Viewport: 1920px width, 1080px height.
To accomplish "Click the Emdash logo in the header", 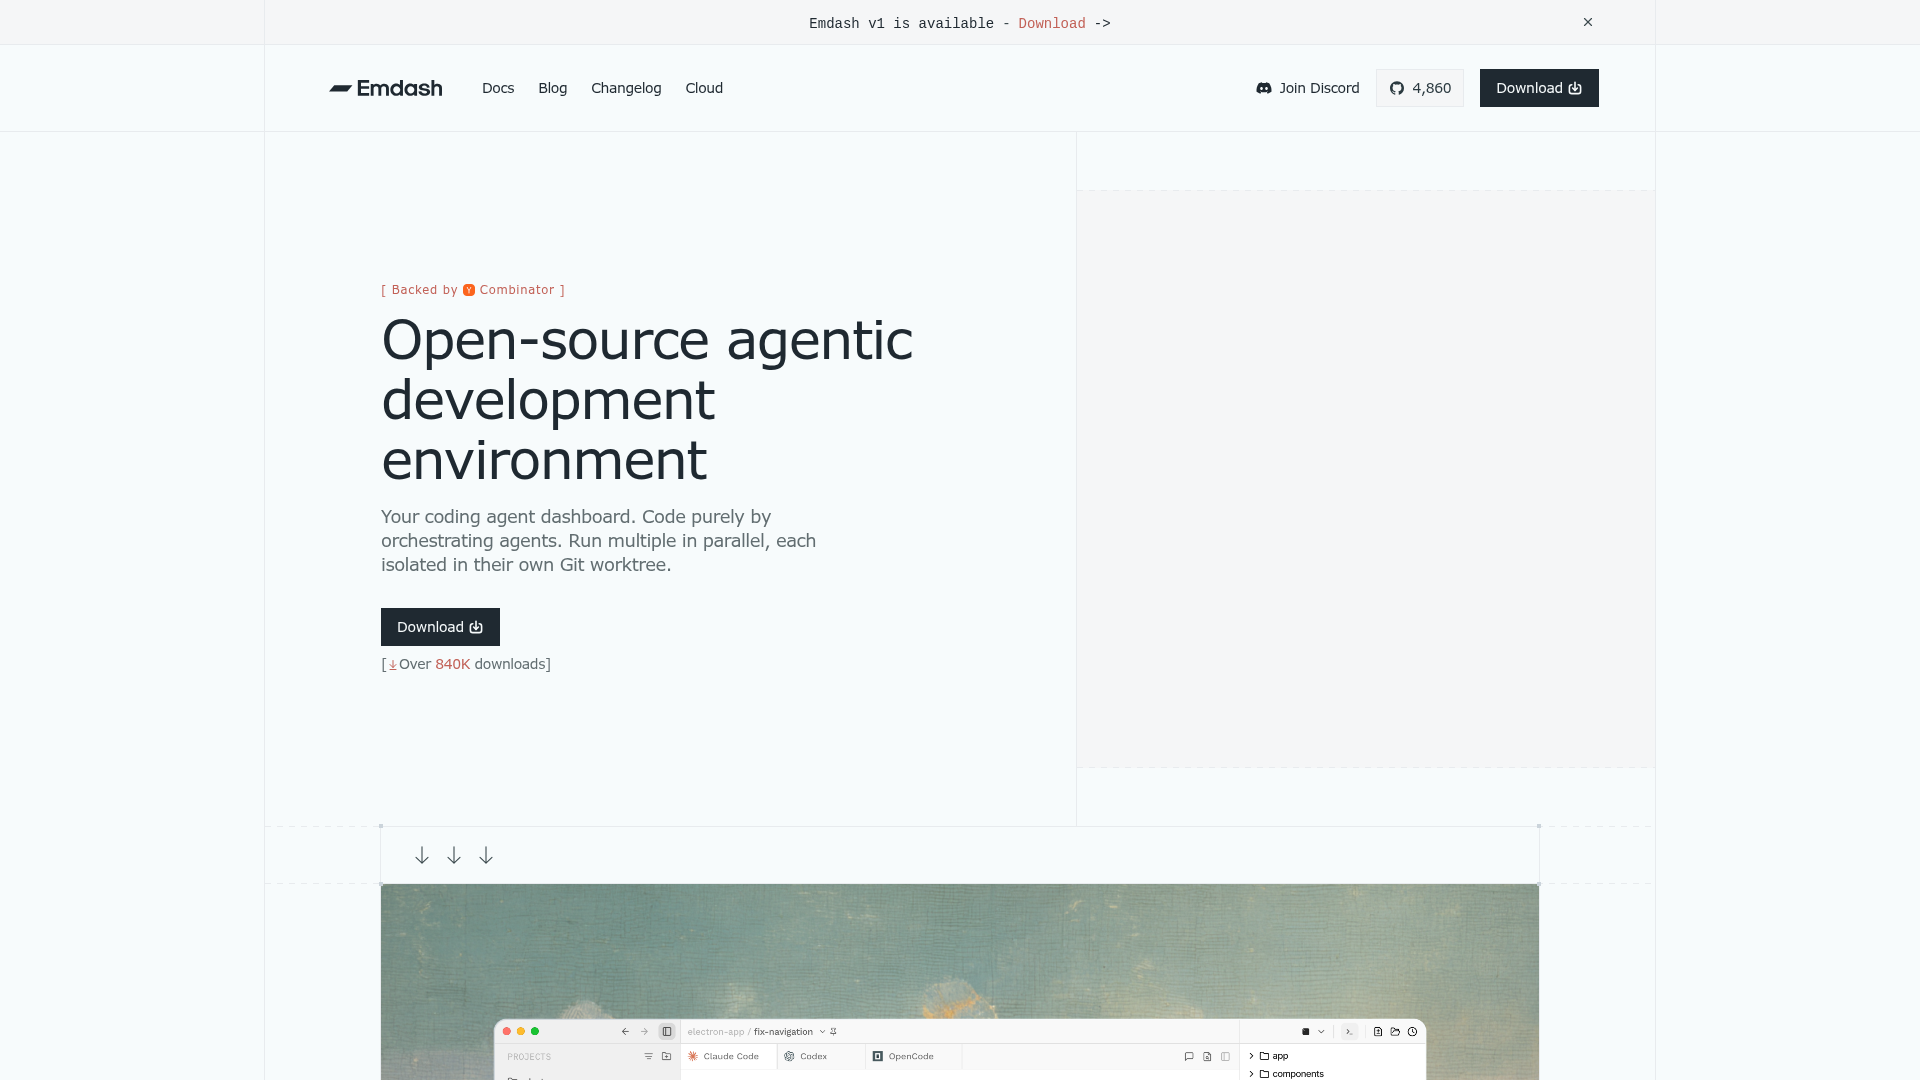I will (386, 88).
